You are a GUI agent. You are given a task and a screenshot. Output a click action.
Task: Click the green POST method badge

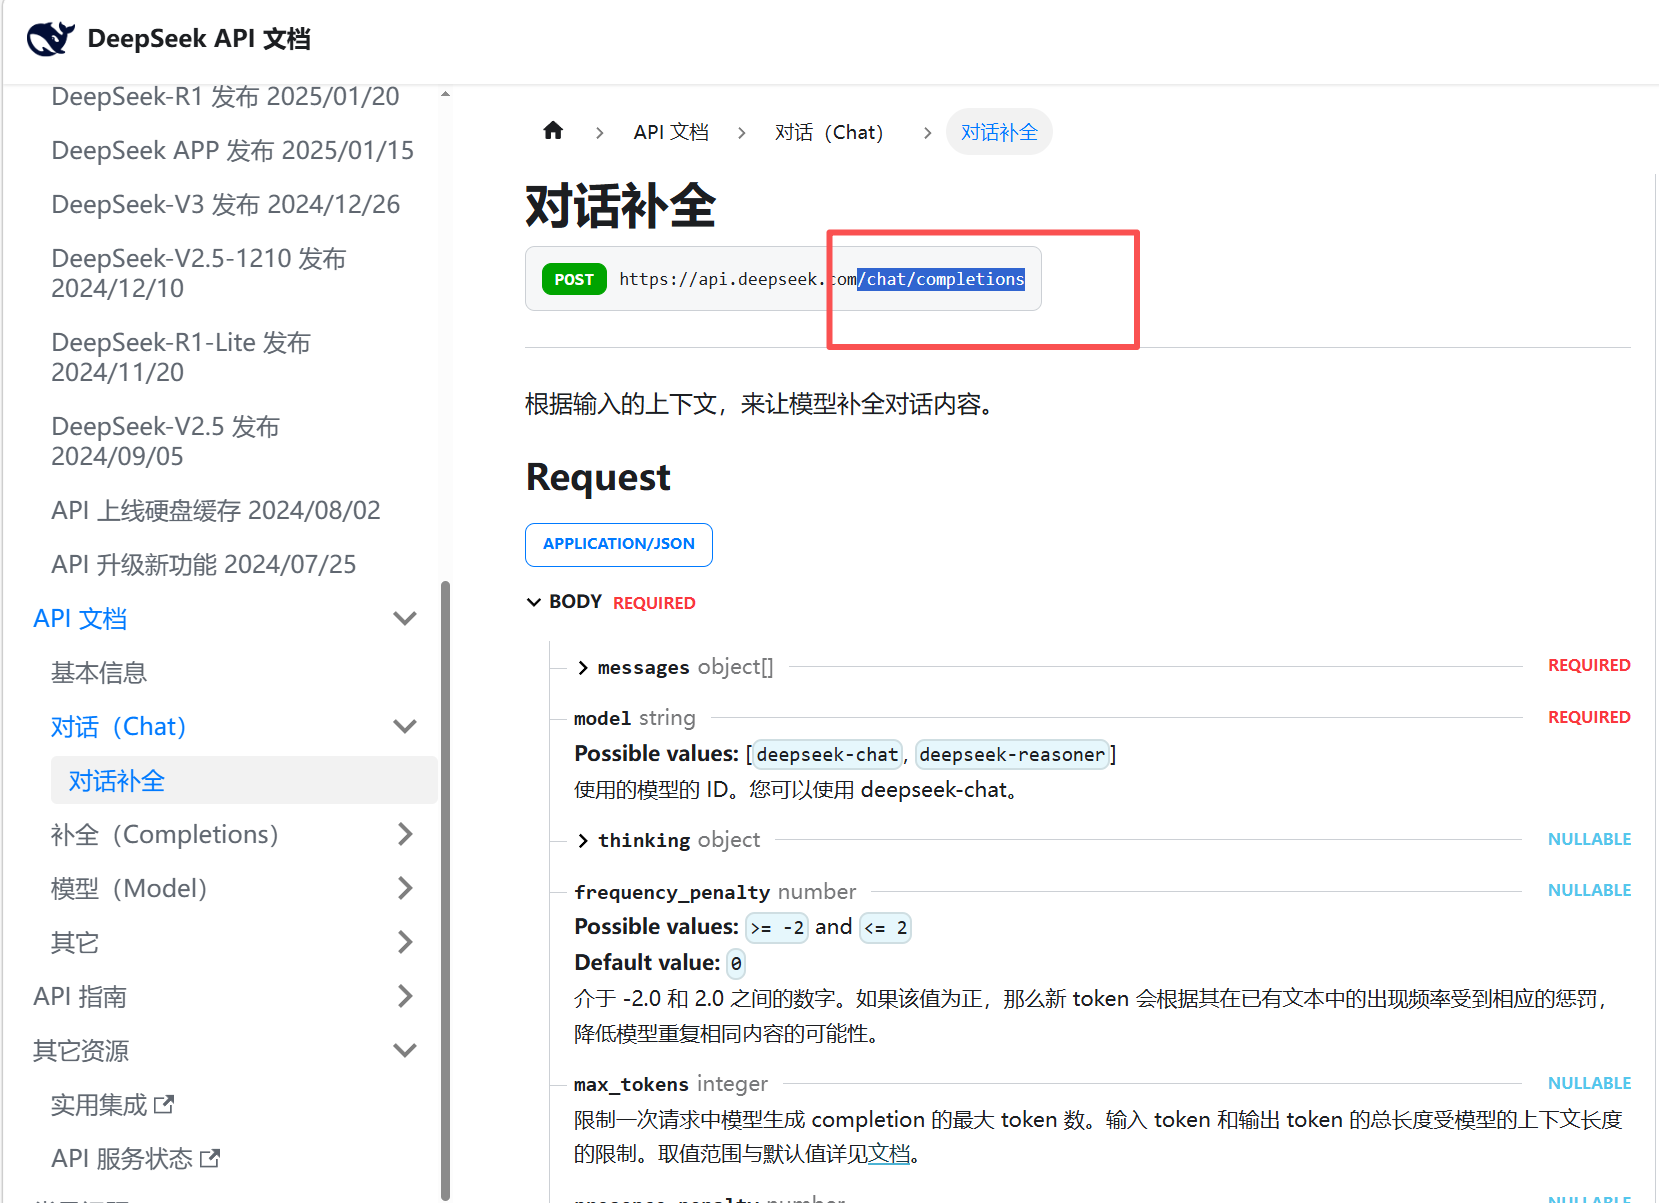(x=574, y=279)
